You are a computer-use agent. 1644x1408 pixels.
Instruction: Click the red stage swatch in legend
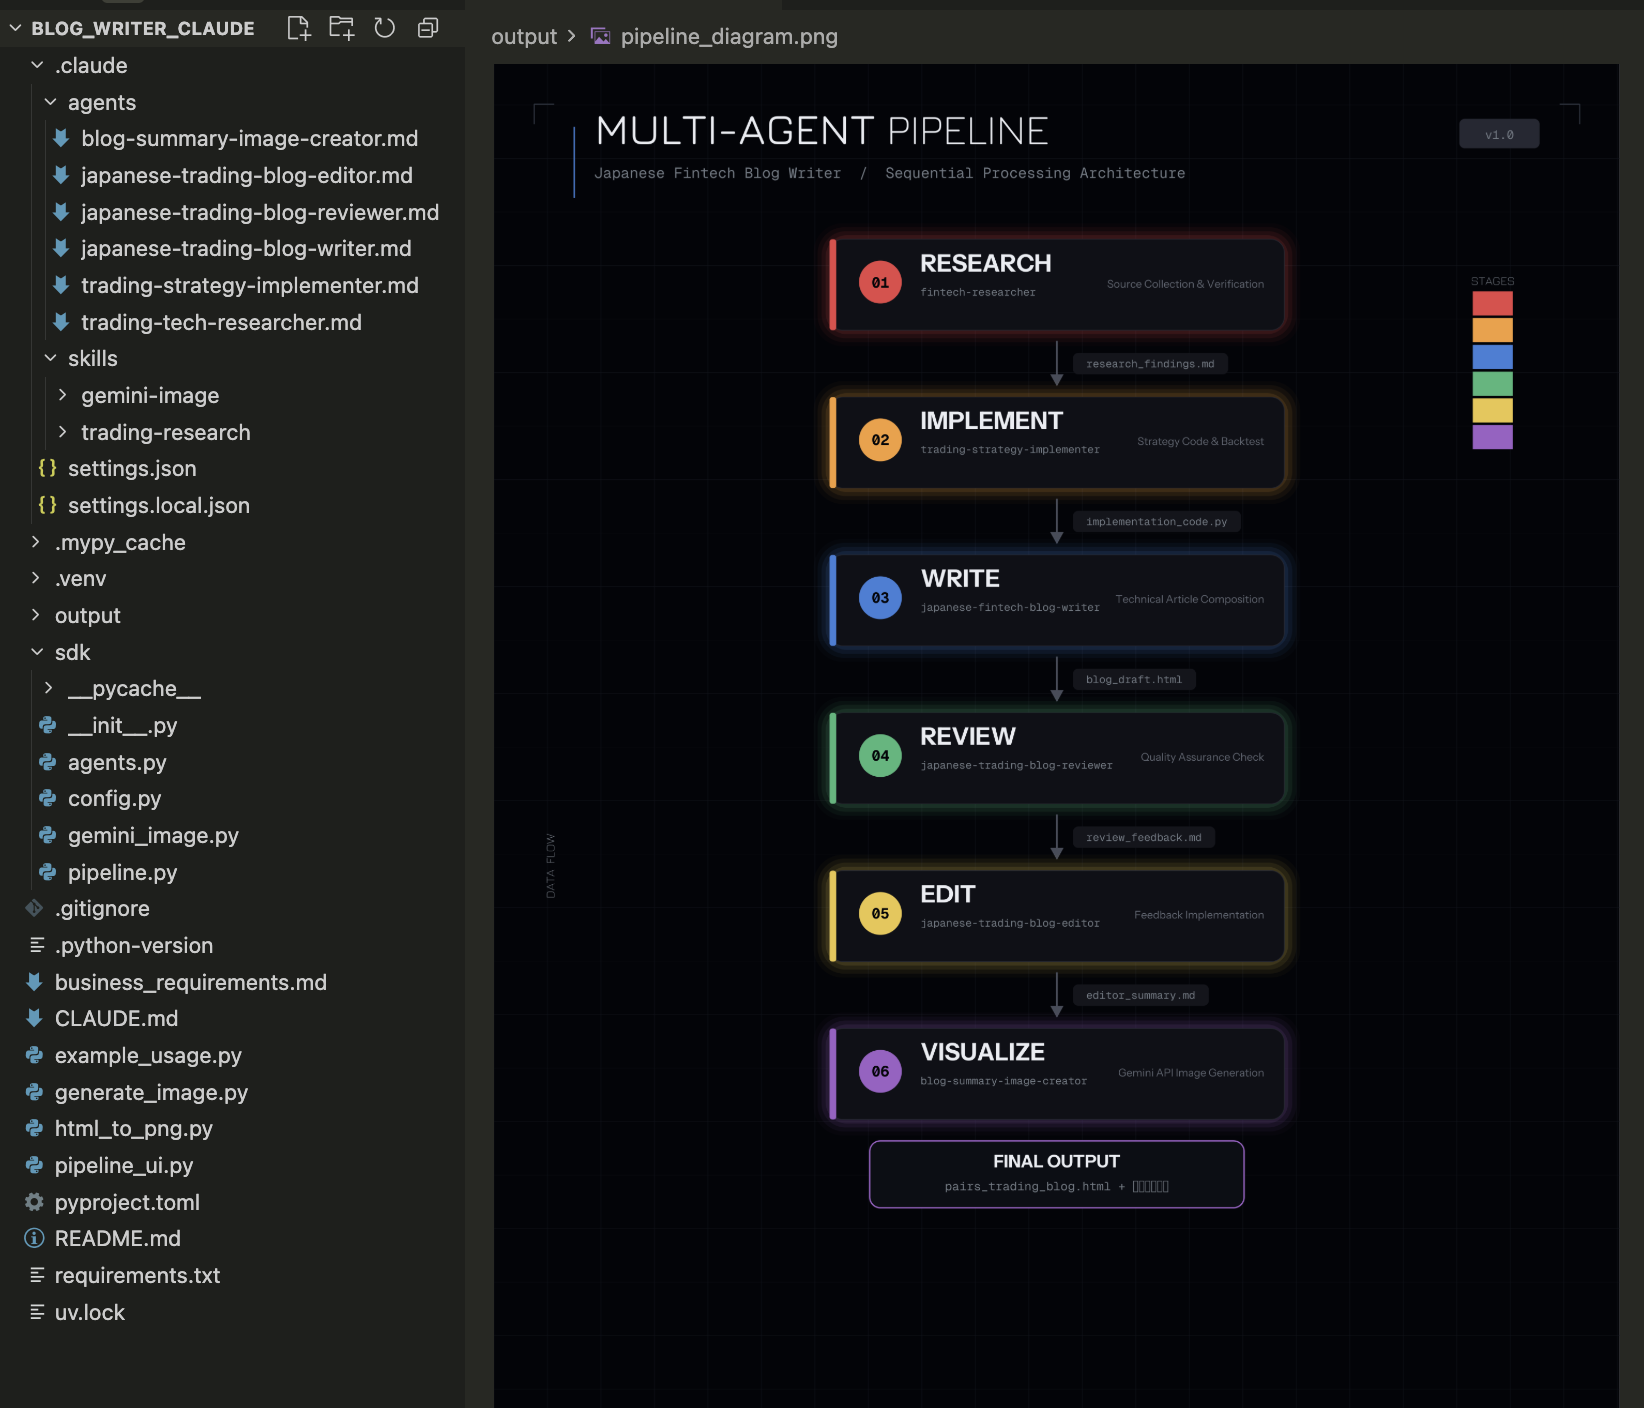point(1492,303)
